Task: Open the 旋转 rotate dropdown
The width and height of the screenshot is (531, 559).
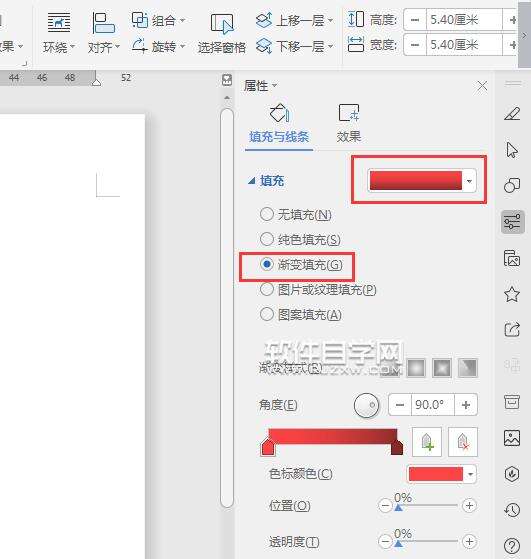Action: [158, 46]
